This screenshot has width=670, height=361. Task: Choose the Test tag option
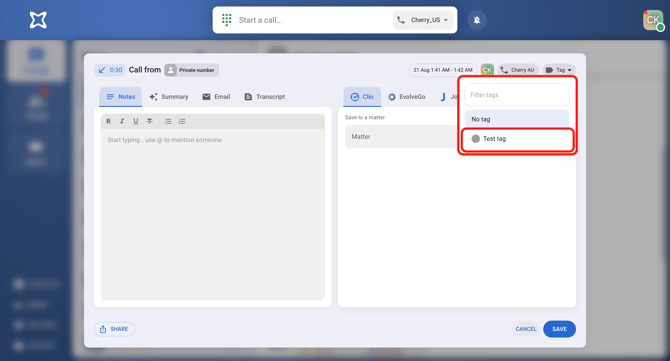(517, 139)
